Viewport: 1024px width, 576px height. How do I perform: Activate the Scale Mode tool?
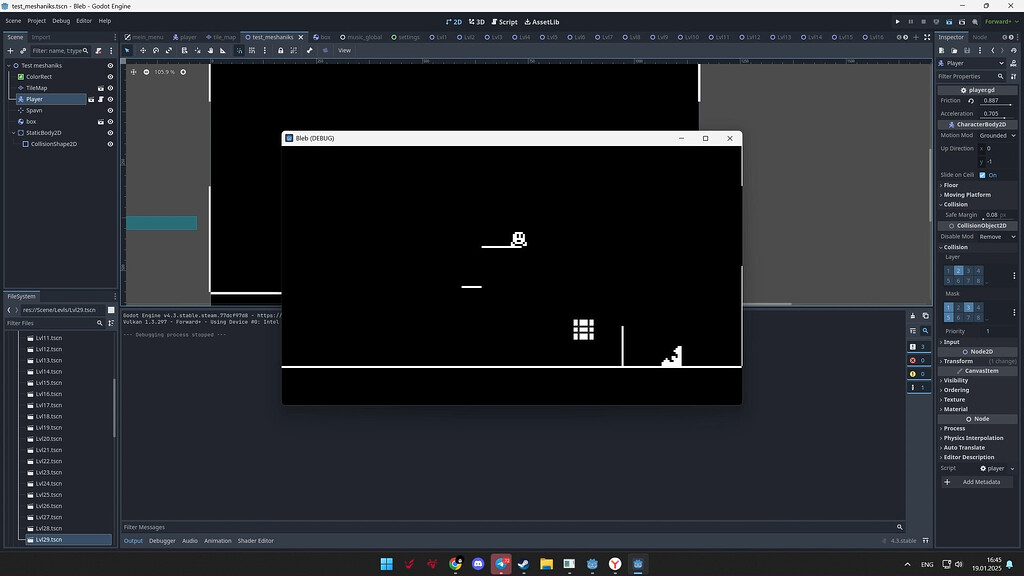(169, 50)
